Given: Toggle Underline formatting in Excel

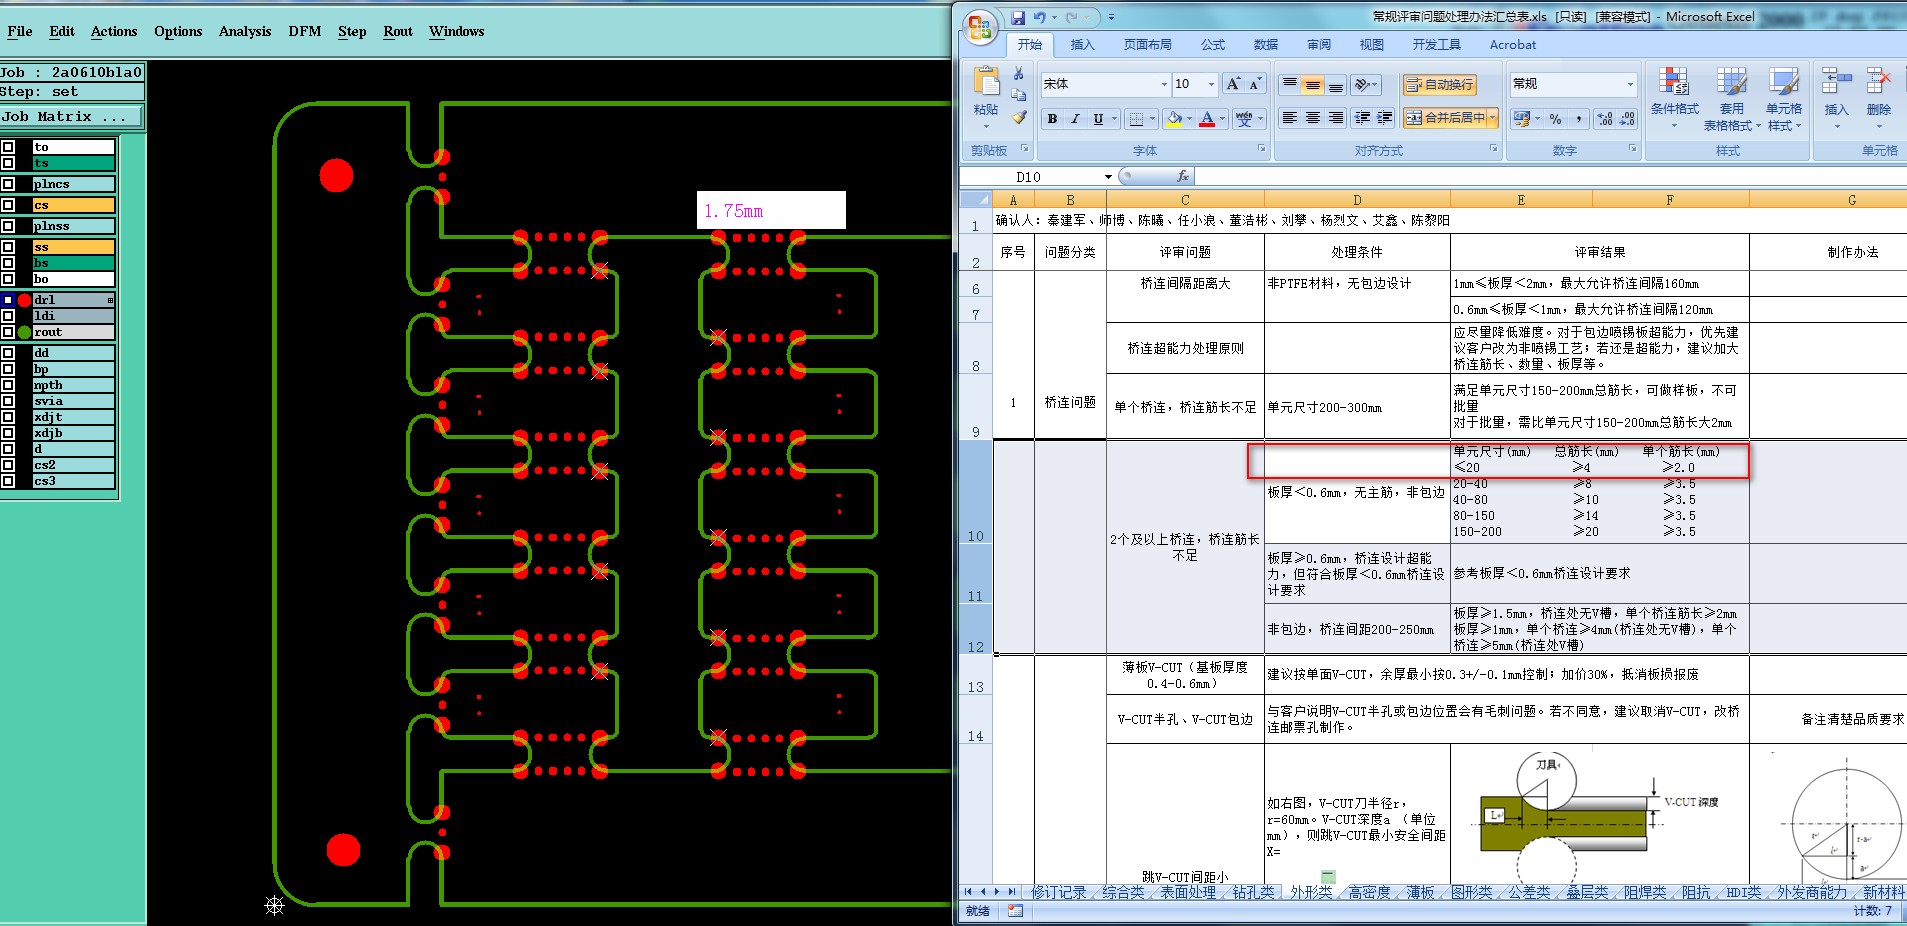Looking at the screenshot, I should click(x=1098, y=119).
